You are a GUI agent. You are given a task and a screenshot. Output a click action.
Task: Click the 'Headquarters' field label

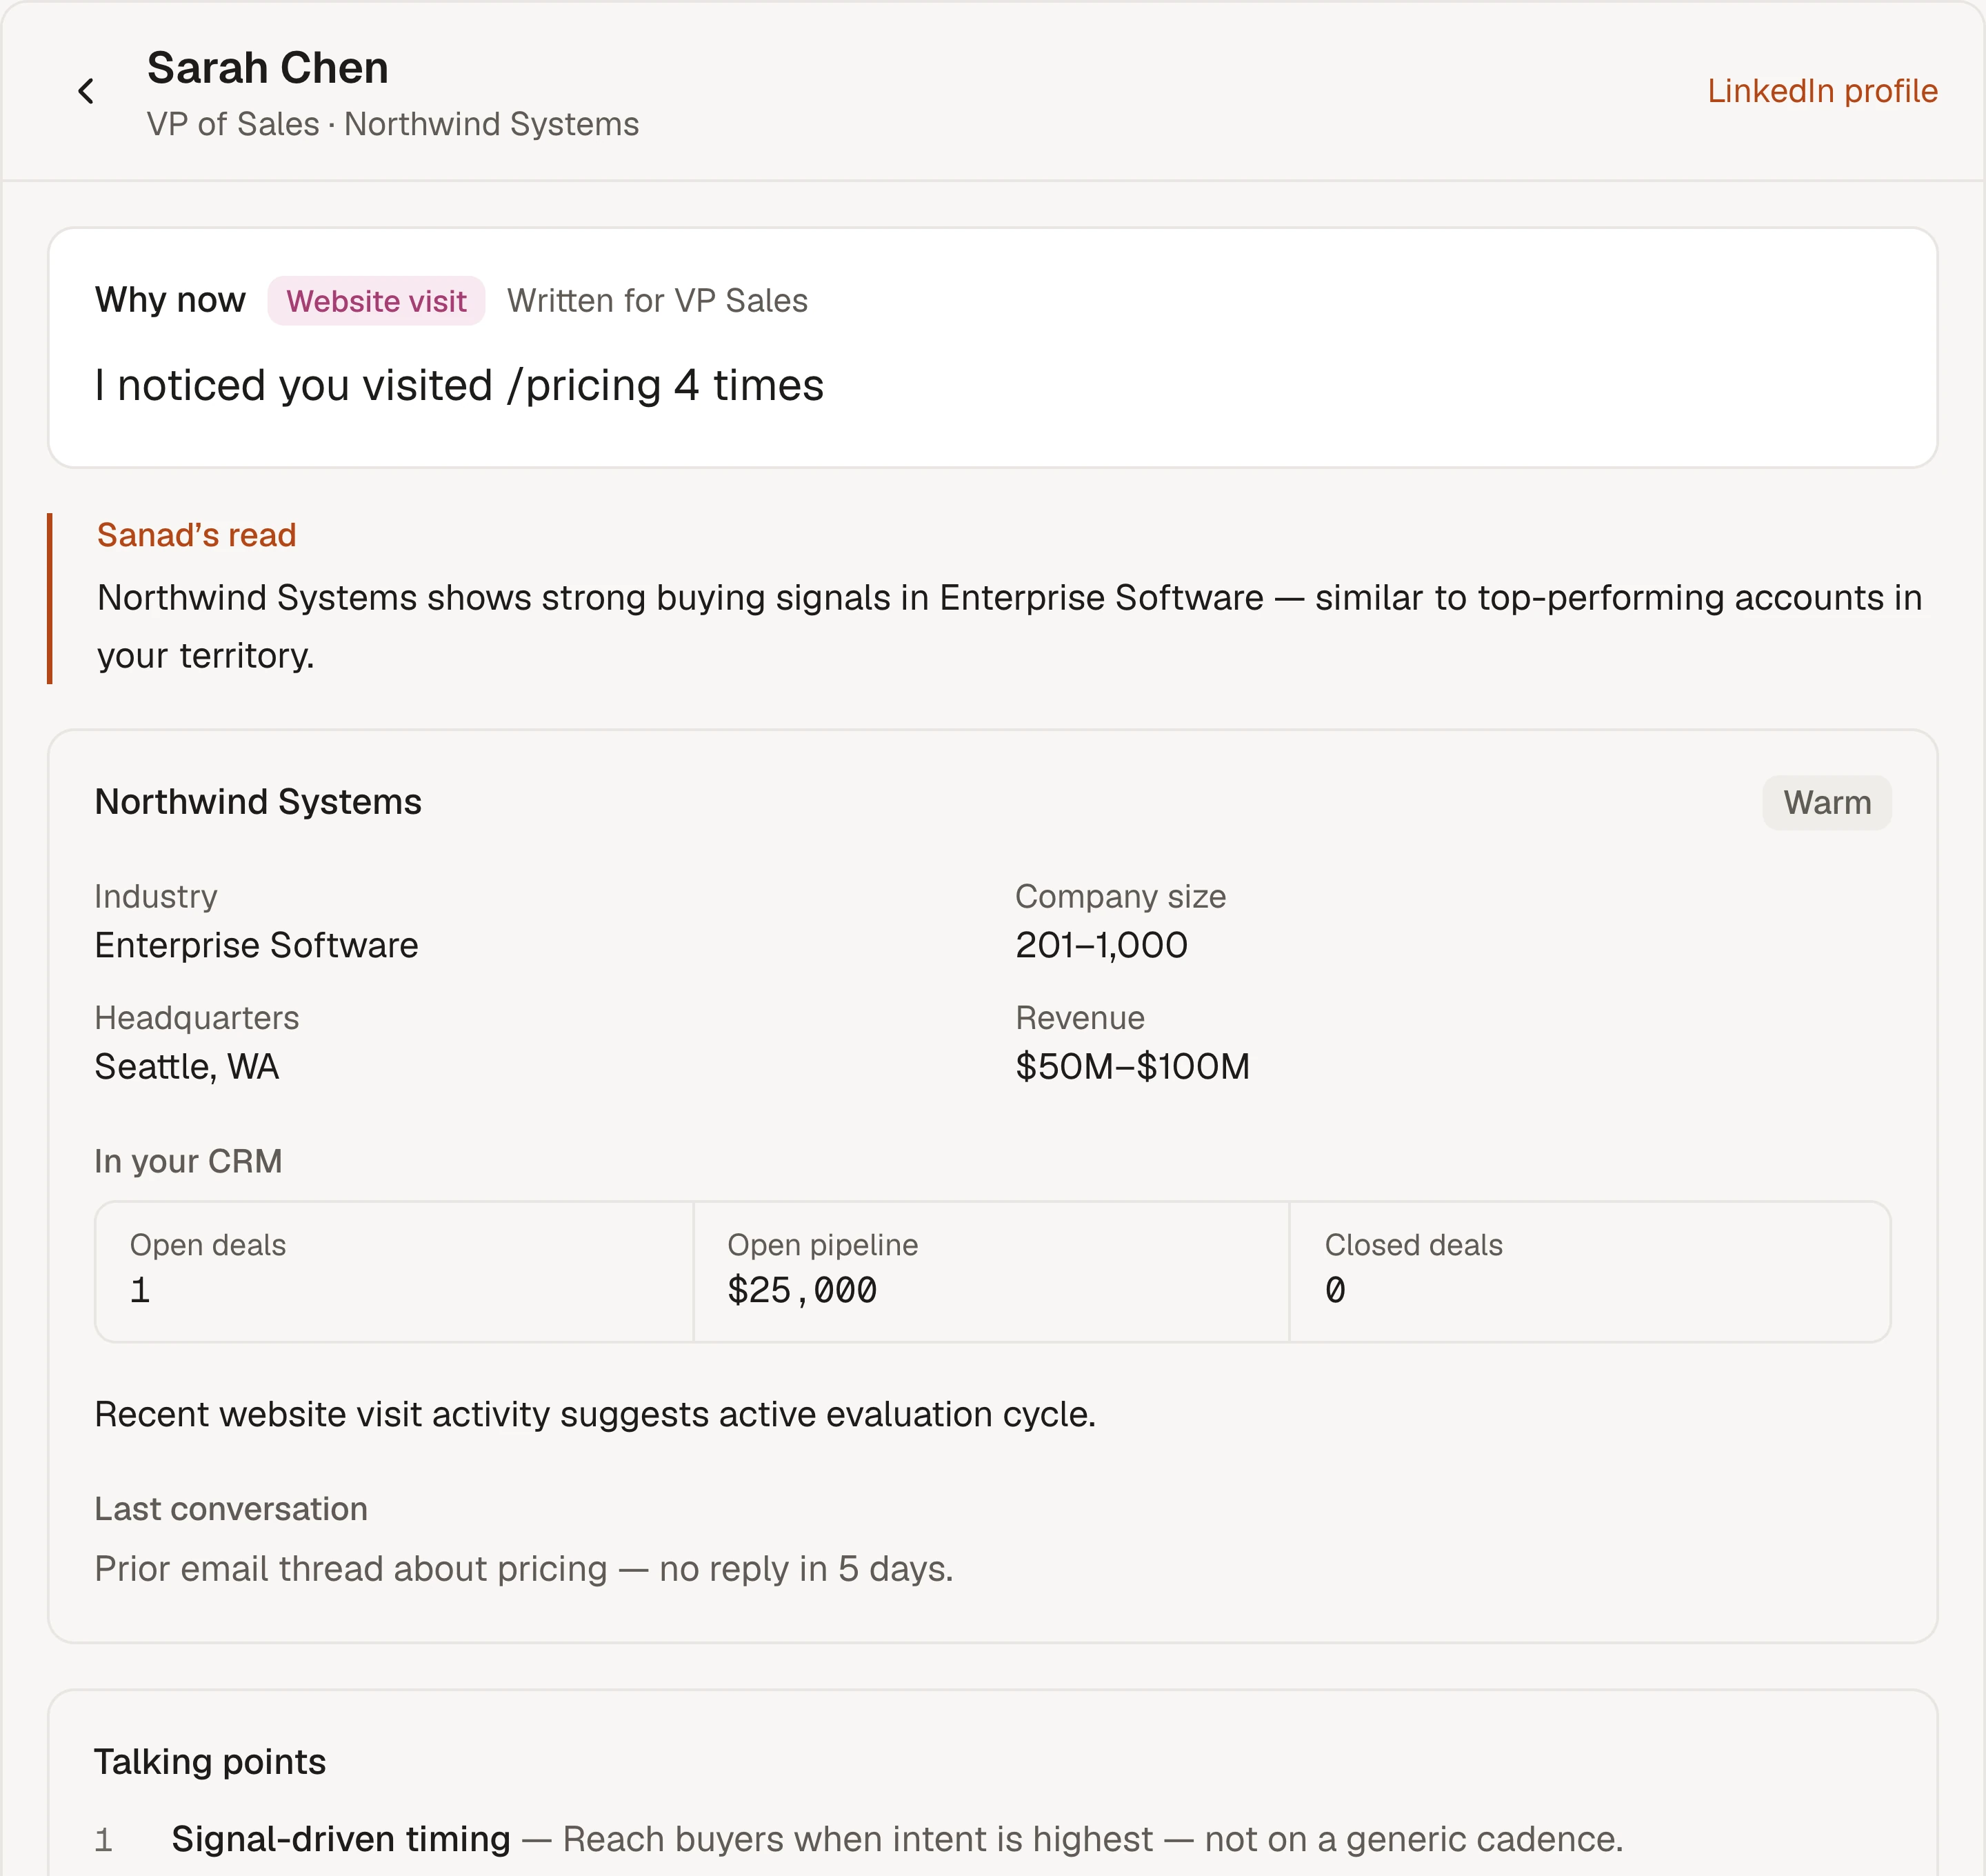tap(197, 1018)
